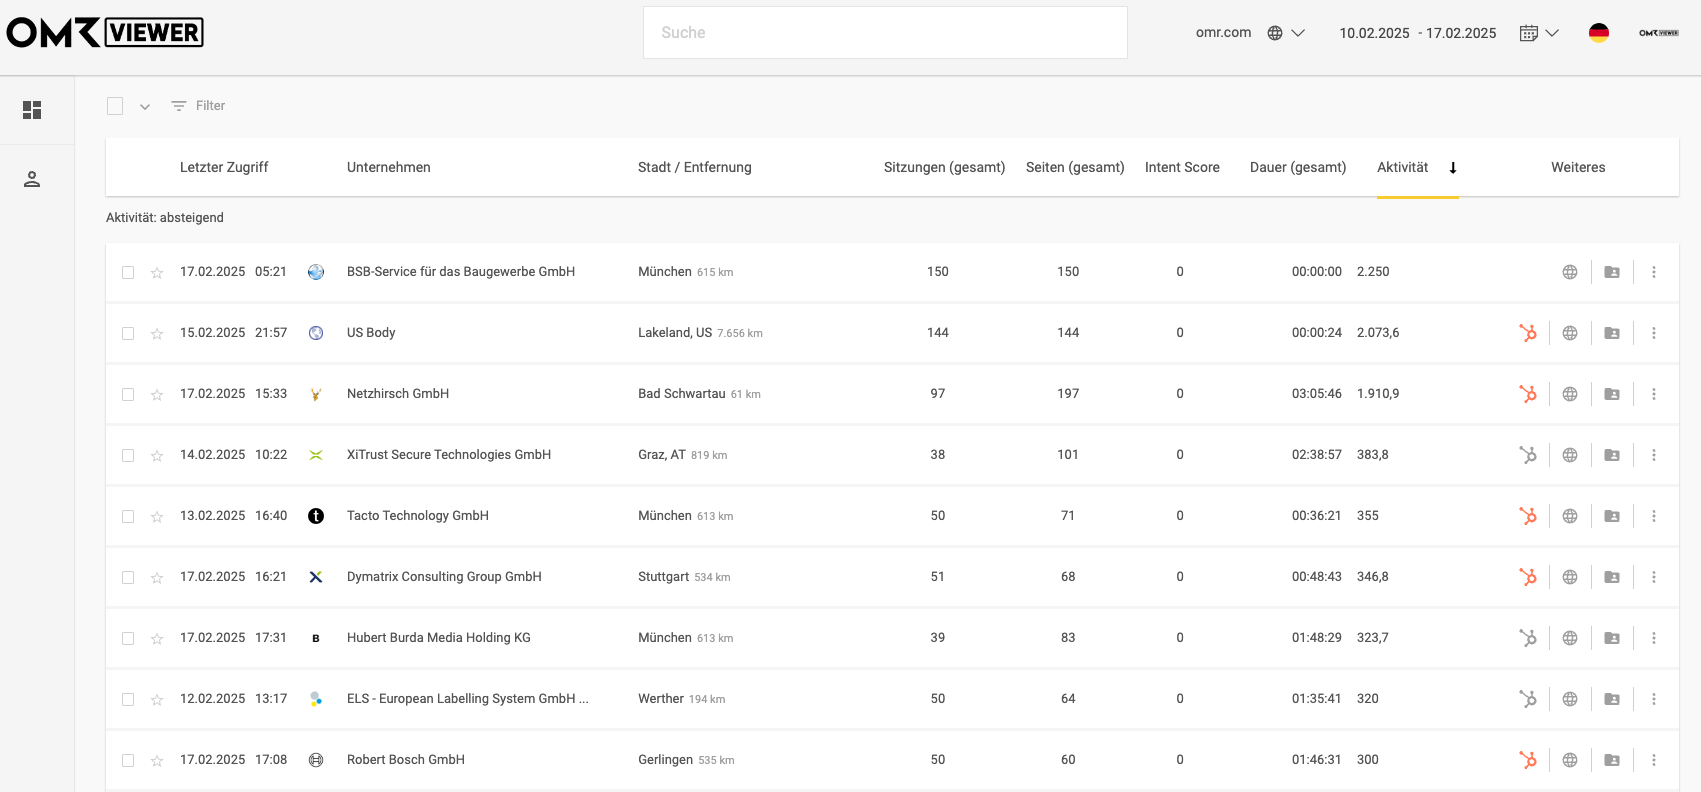The image size is (1701, 792).
Task: Click HubSpot icon for Netzhirsch GmbH
Action: [x=1528, y=394]
